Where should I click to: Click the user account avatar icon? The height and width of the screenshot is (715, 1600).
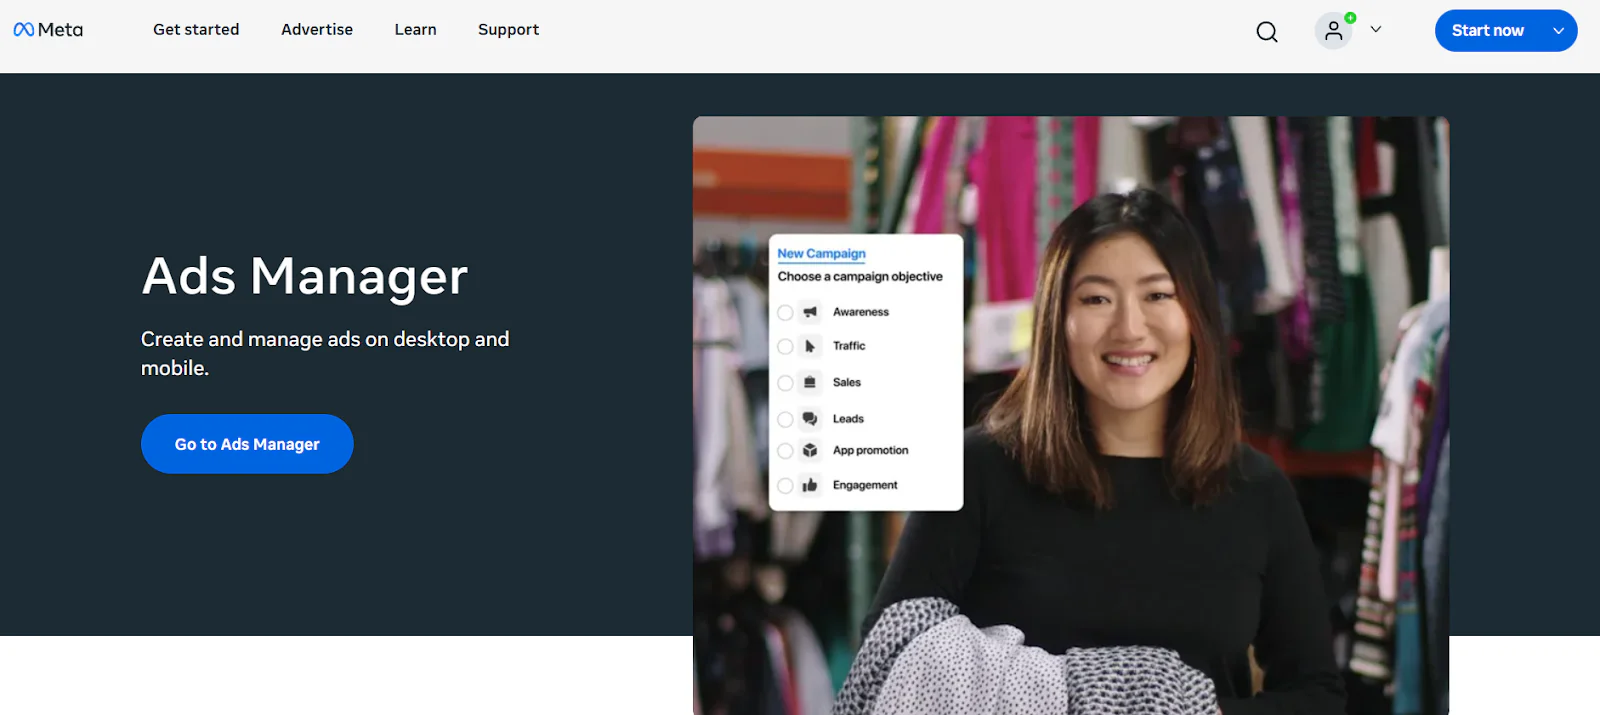[x=1334, y=31]
